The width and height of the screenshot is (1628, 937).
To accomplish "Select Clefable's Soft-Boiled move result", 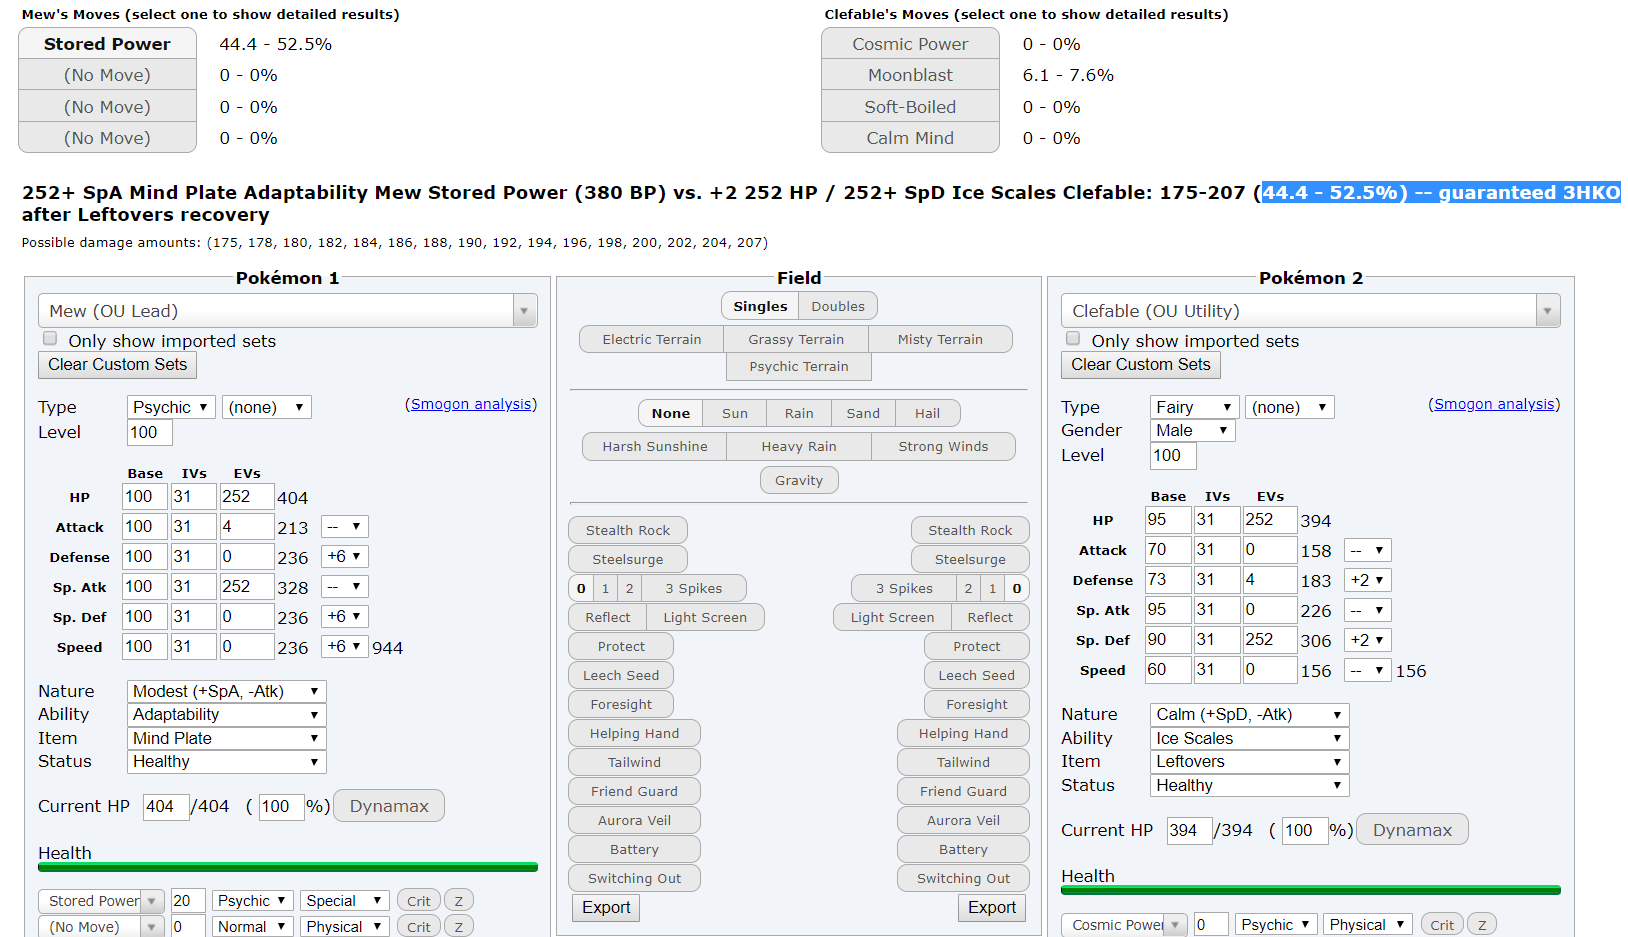I will point(910,107).
